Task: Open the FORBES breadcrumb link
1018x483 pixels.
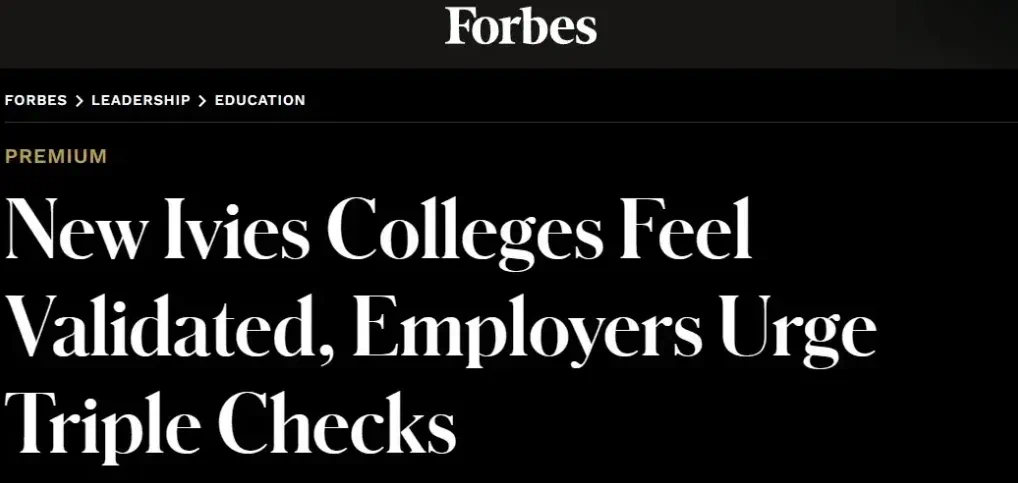Action: coord(36,100)
